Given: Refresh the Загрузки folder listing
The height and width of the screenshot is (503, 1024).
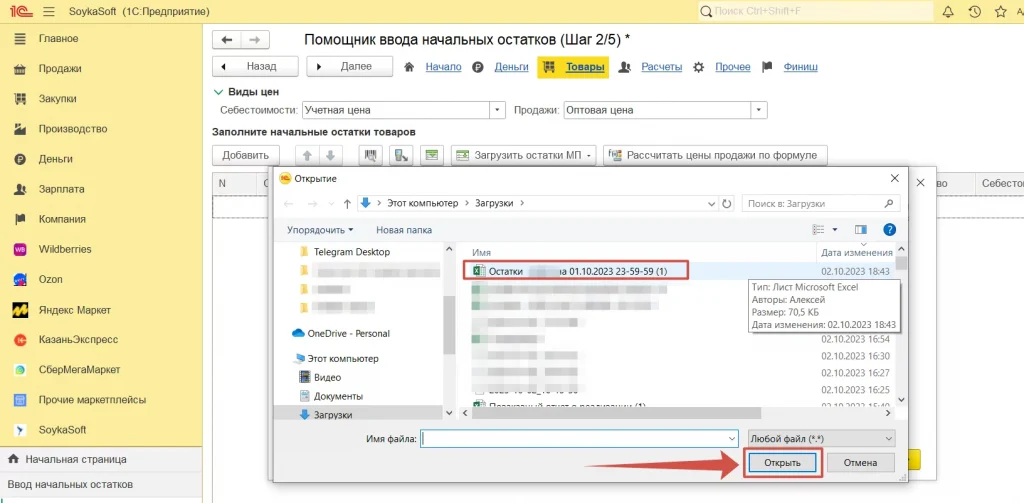Looking at the screenshot, I should click(x=727, y=203).
